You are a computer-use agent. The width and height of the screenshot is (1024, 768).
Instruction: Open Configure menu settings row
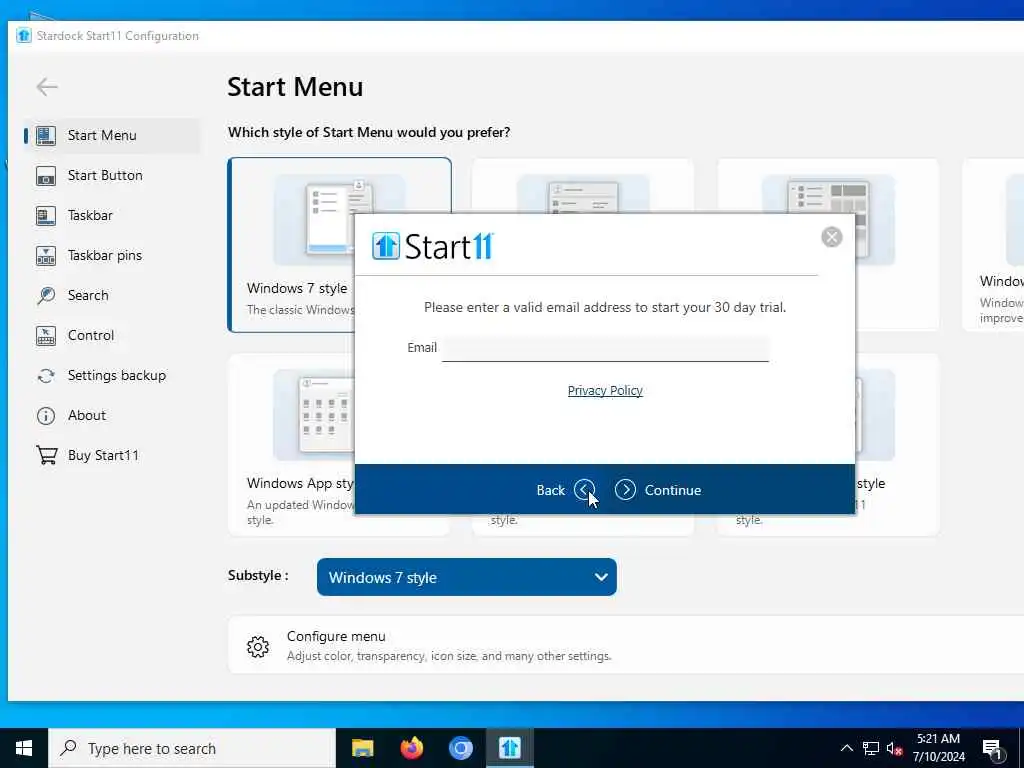pyautogui.click(x=626, y=645)
